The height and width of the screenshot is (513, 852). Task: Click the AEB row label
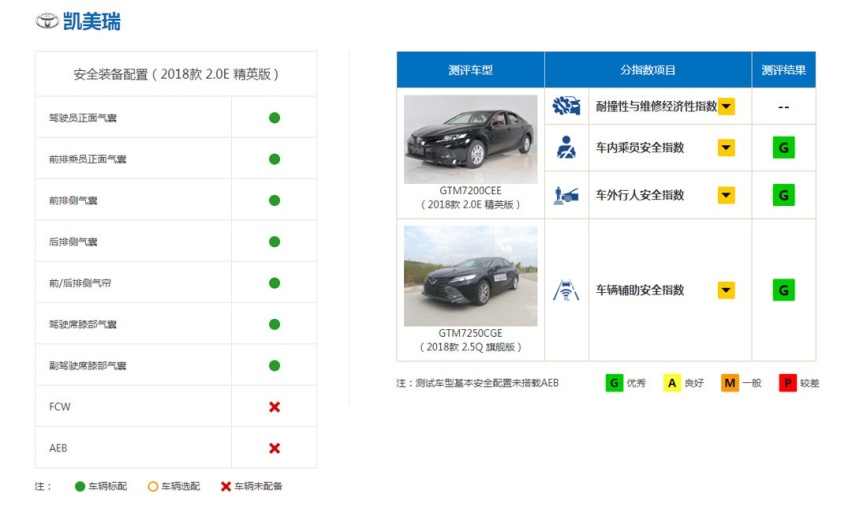tap(58, 448)
